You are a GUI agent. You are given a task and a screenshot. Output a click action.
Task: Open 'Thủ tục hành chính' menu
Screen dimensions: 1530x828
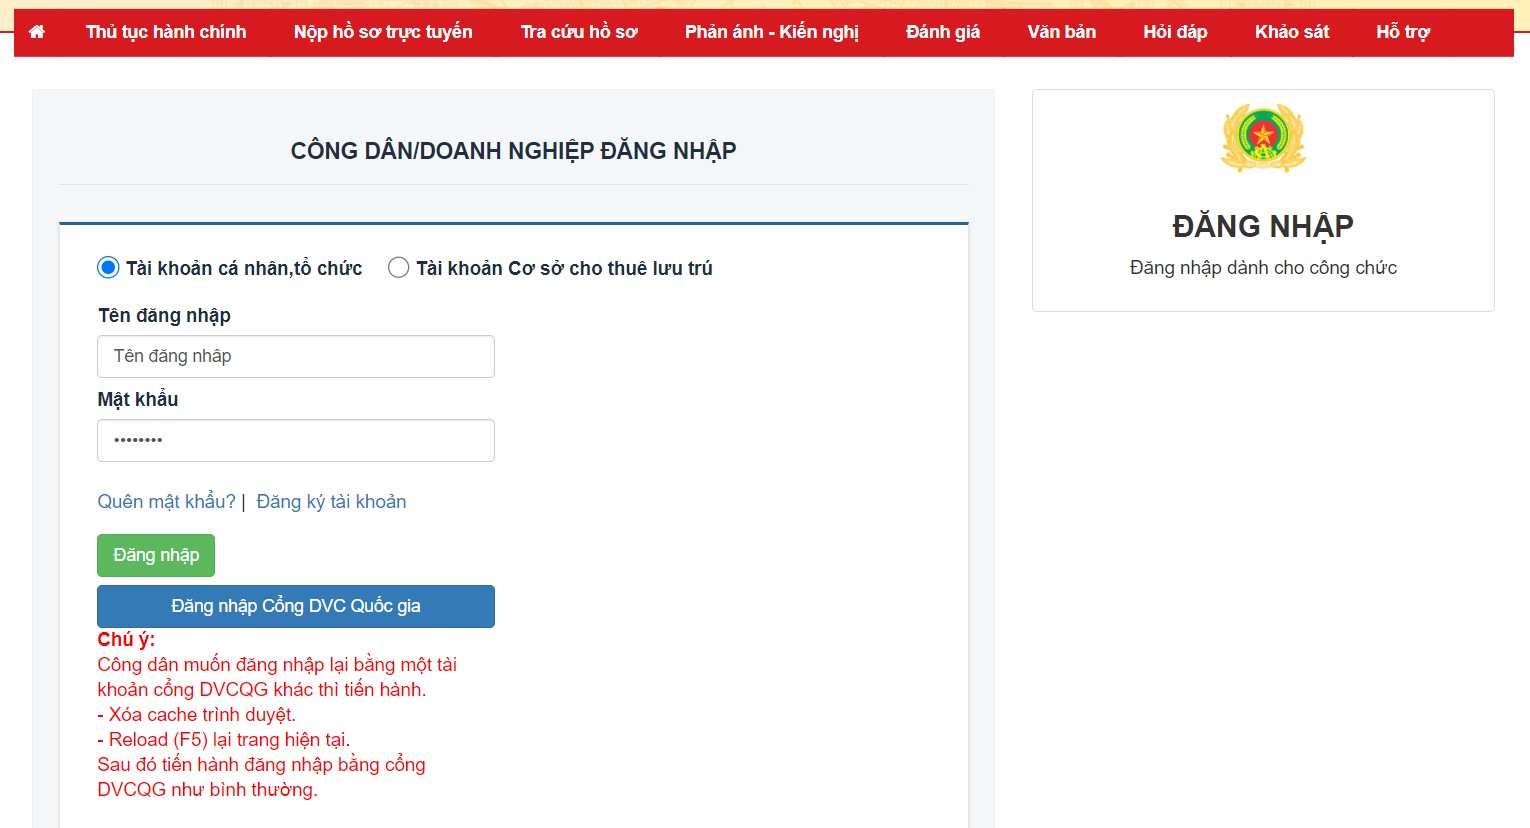click(166, 32)
